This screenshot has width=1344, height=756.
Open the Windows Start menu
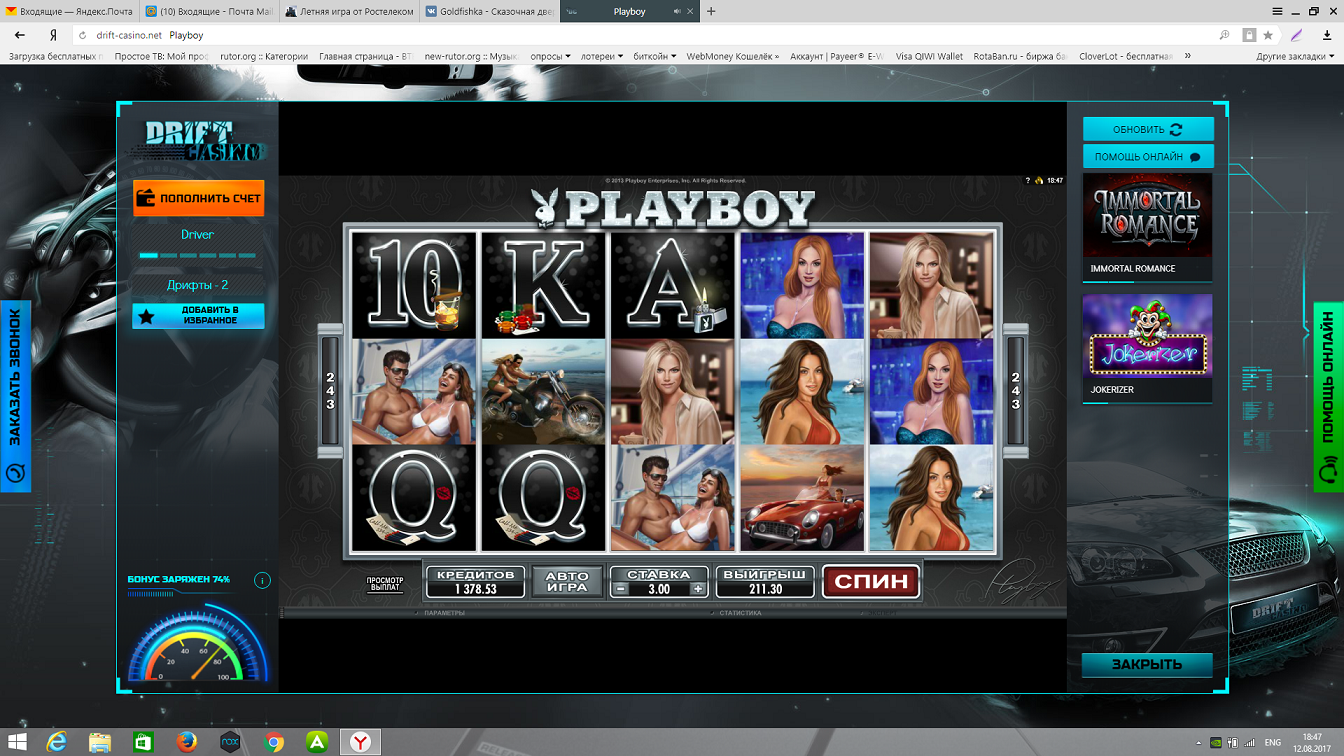17,742
